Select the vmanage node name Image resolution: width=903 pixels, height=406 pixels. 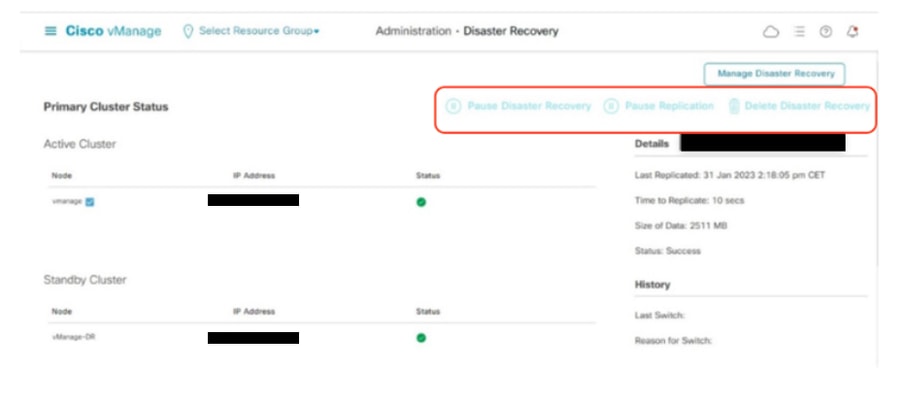click(67, 202)
